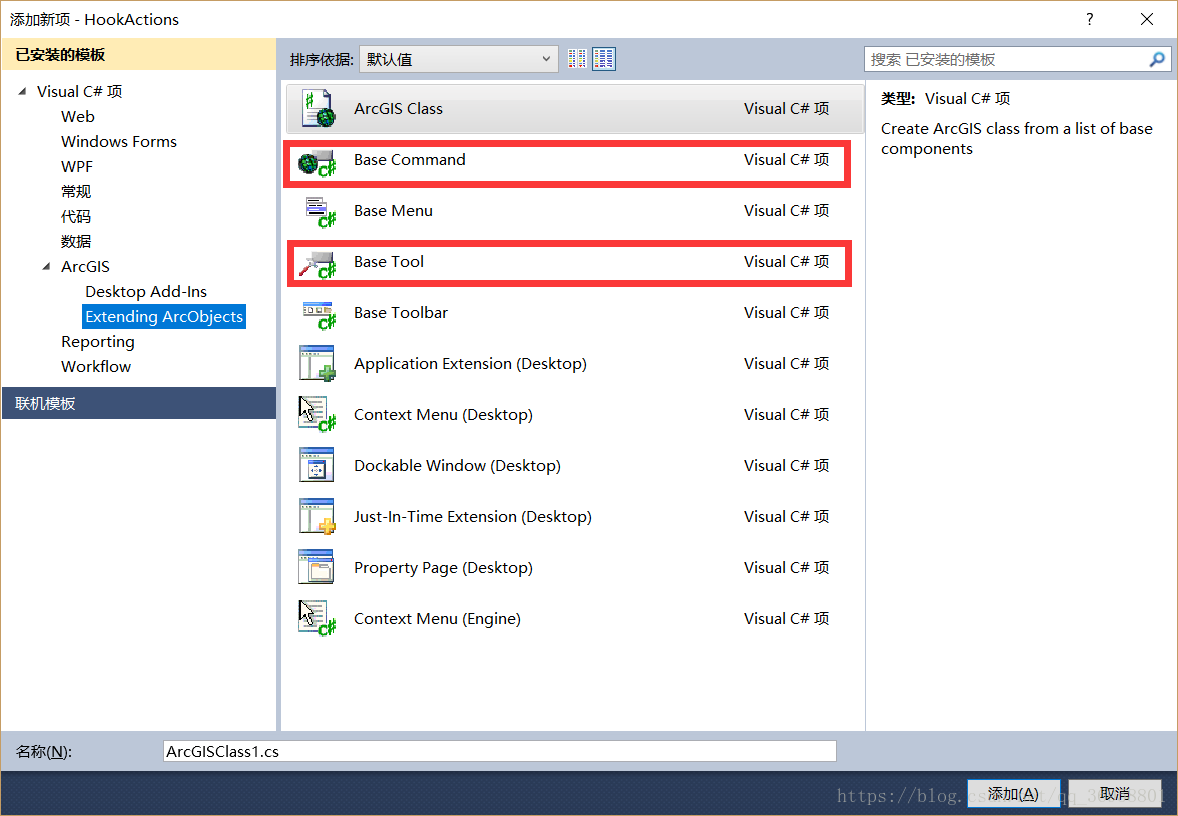
Task: Select the Base Toolbar template name
Action: click(400, 313)
